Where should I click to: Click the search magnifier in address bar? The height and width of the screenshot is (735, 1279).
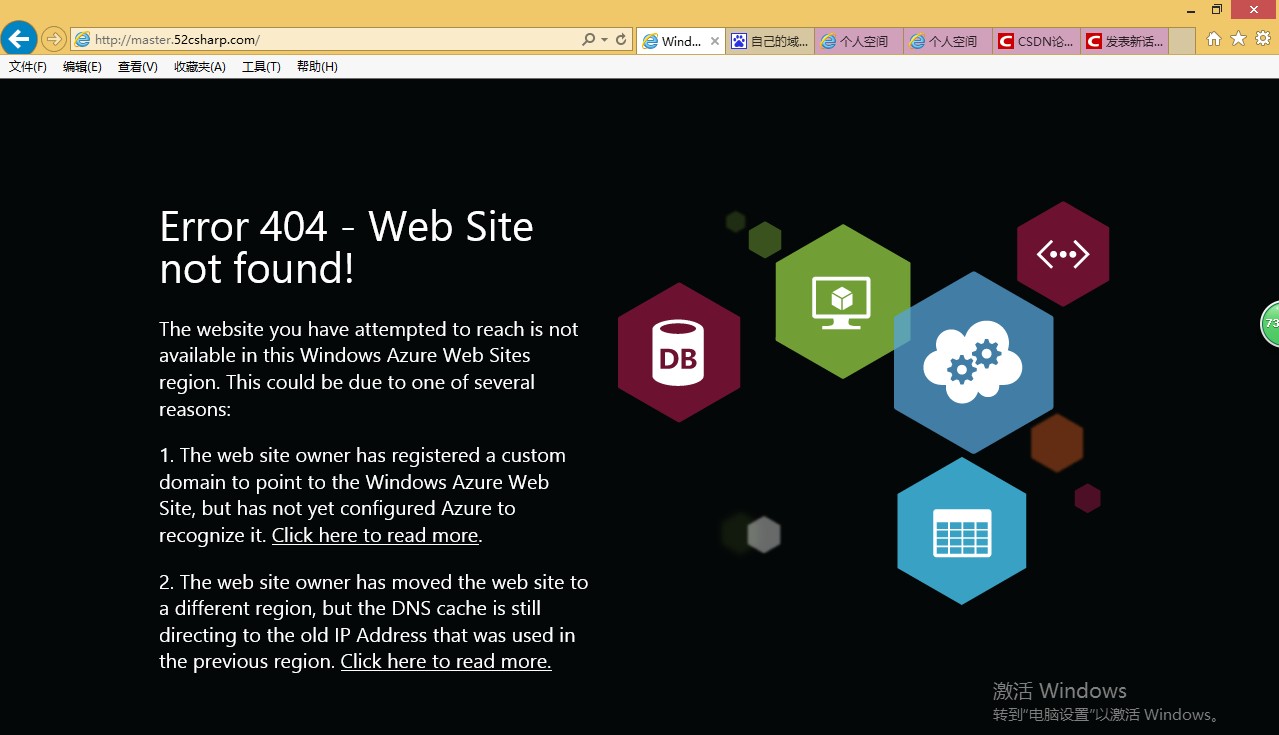(x=589, y=40)
